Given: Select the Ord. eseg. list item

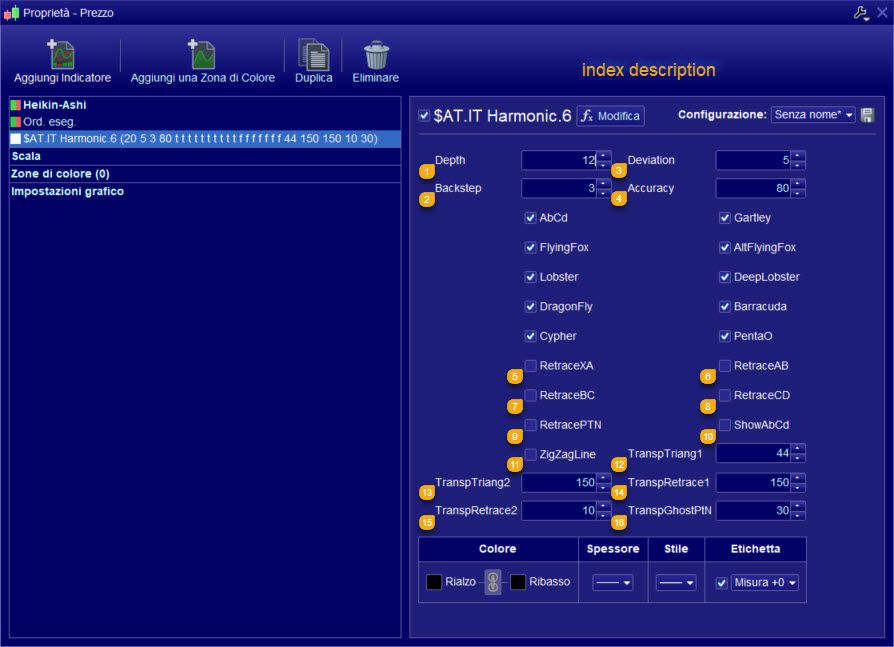Looking at the screenshot, I should coord(205,121).
